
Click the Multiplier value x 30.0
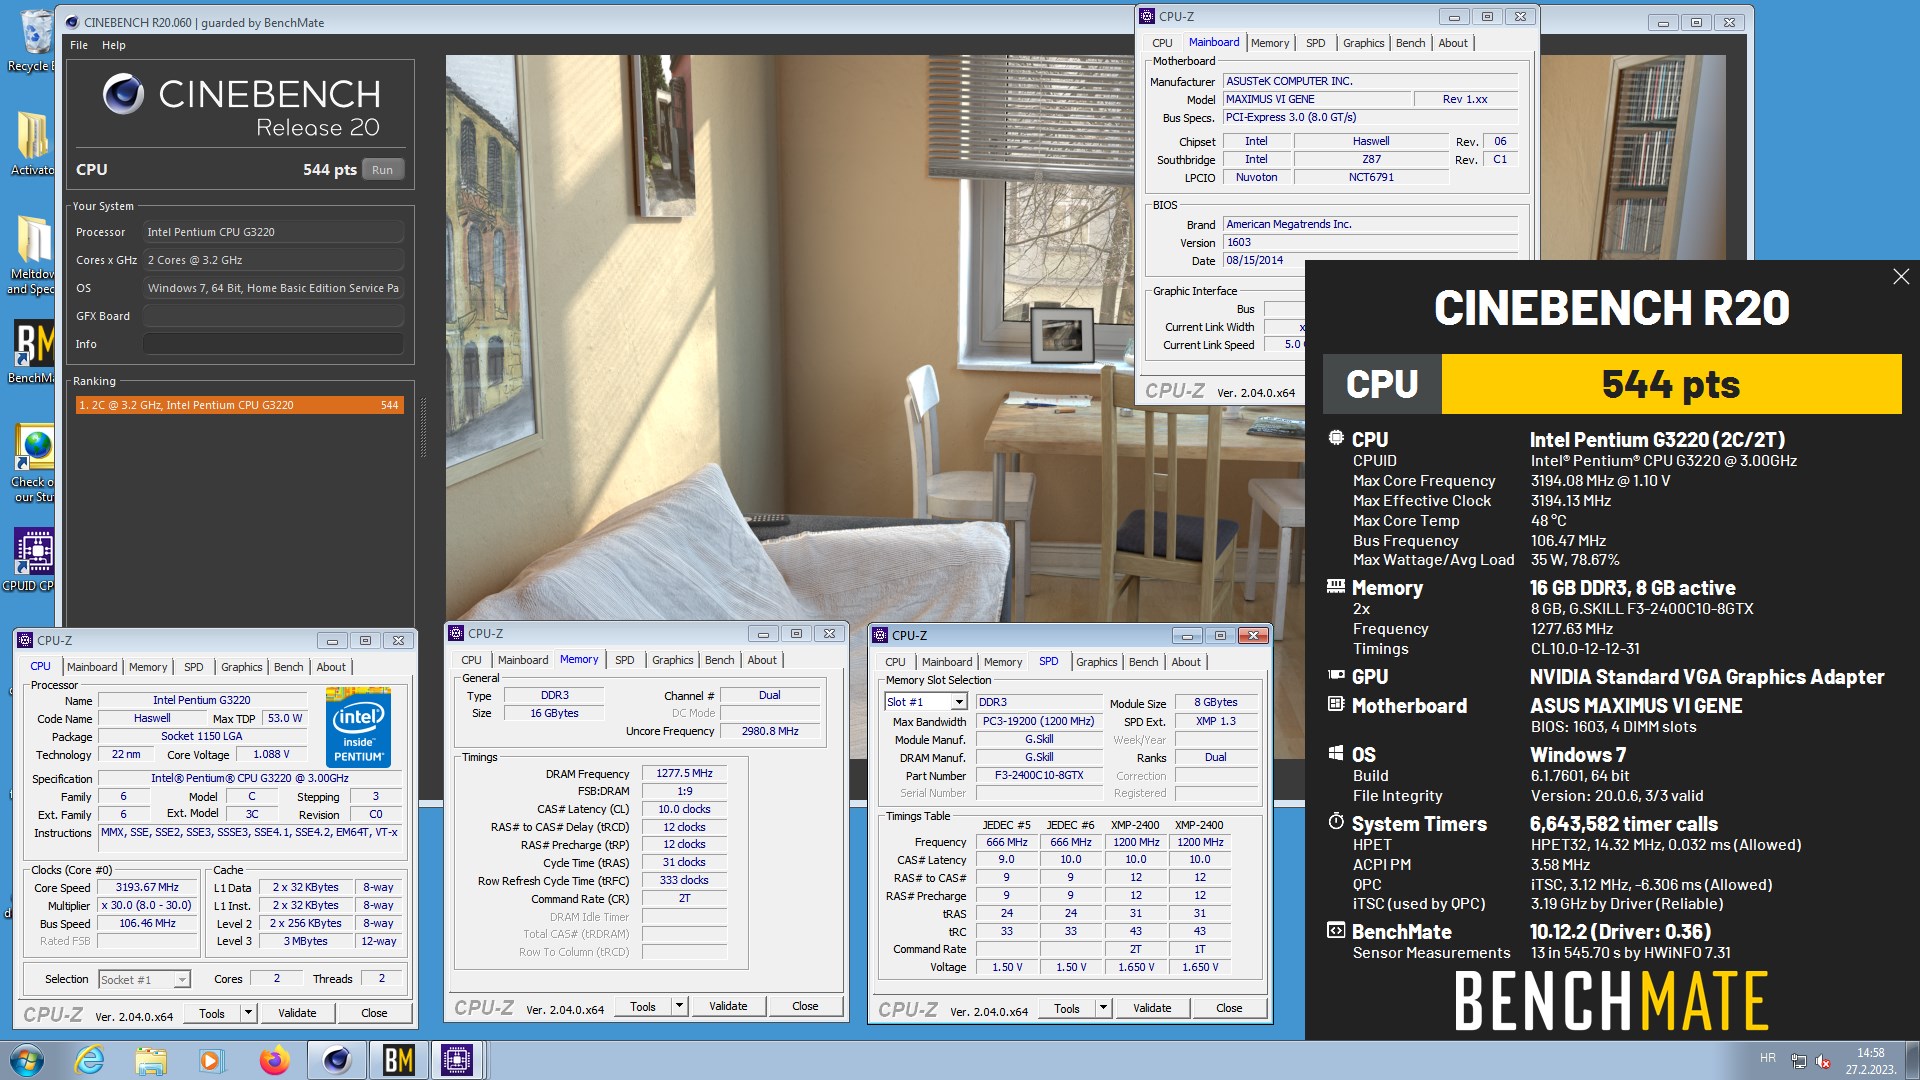pos(147,905)
